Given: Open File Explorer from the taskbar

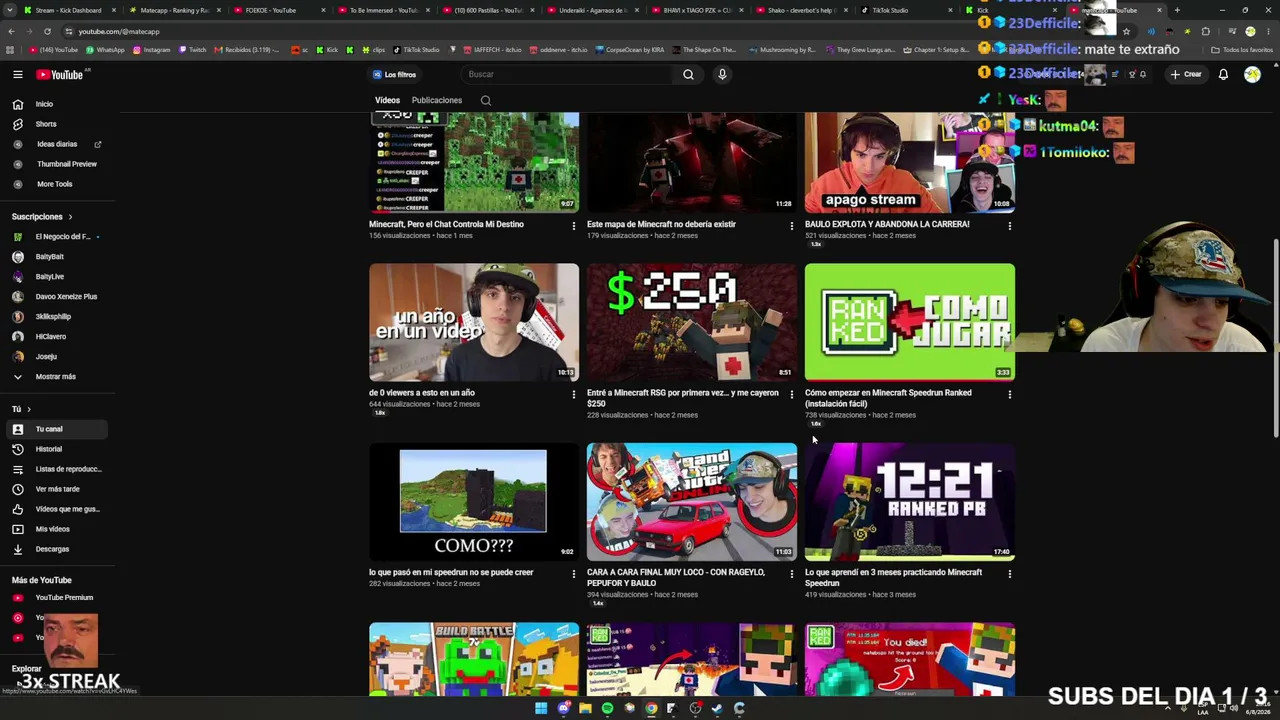Looking at the screenshot, I should 585,708.
